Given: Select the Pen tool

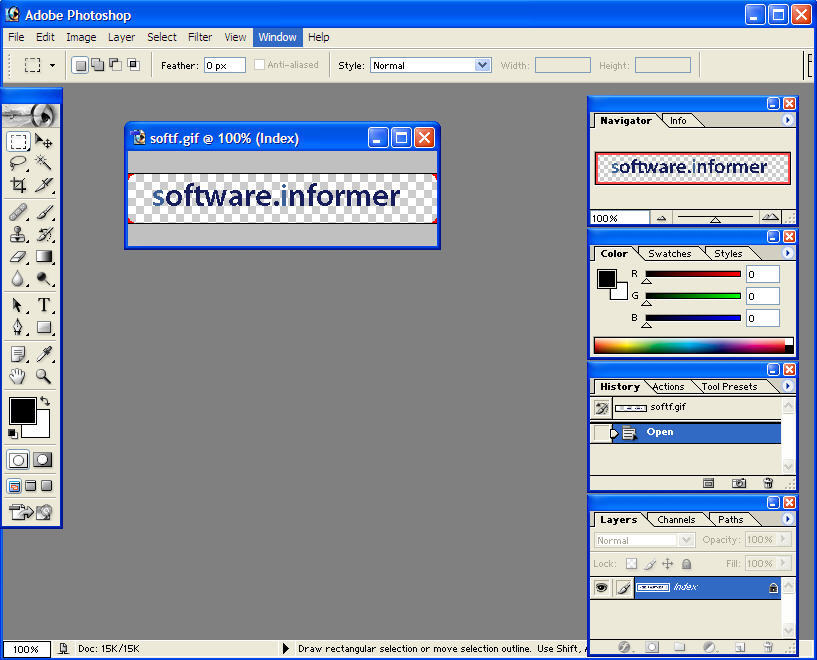Looking at the screenshot, I should point(18,327).
